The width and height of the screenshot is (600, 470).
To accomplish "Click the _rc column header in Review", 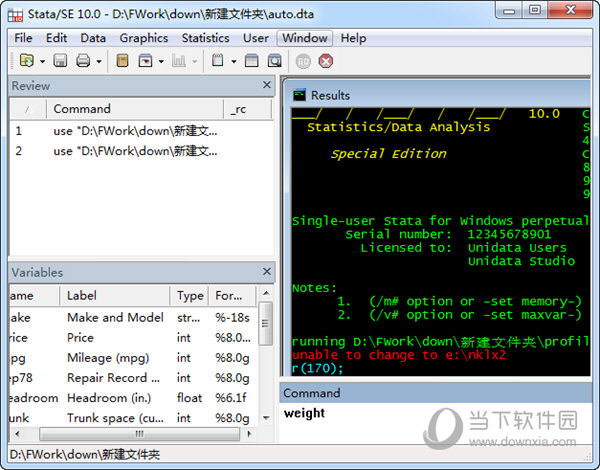I will click(247, 109).
